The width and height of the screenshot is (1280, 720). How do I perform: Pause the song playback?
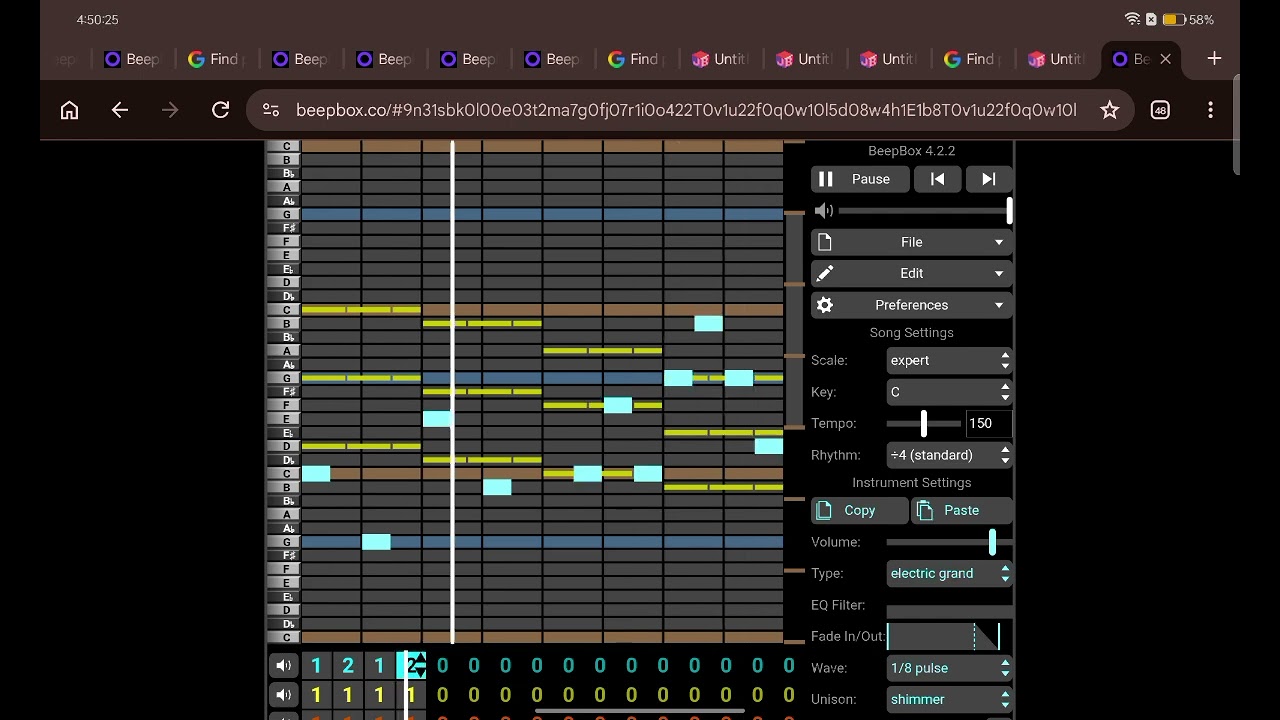click(x=860, y=179)
